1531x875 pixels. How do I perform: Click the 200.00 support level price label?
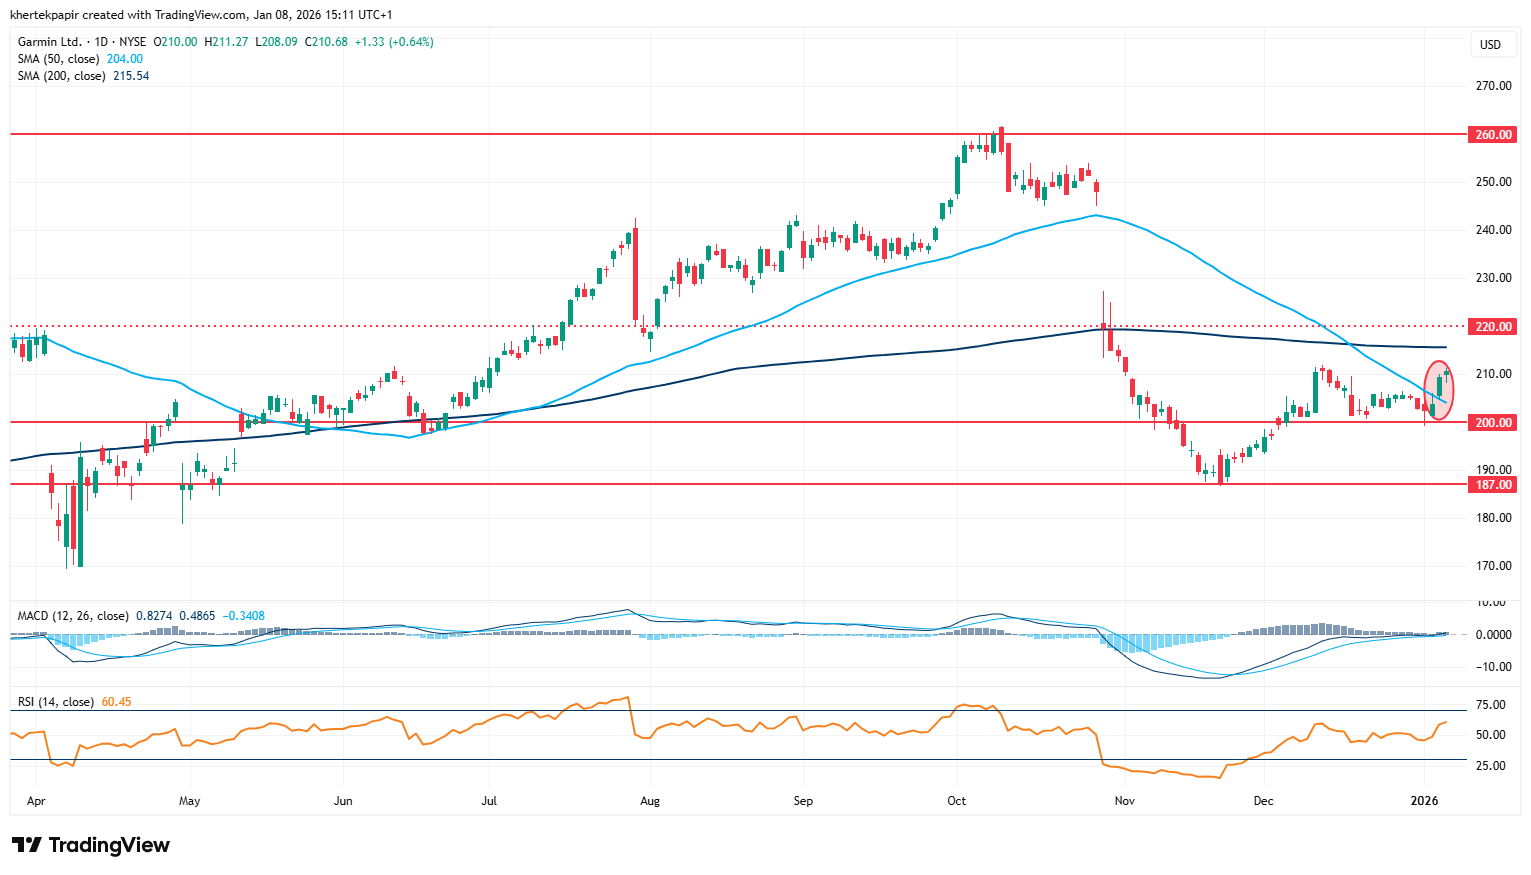coord(1493,423)
